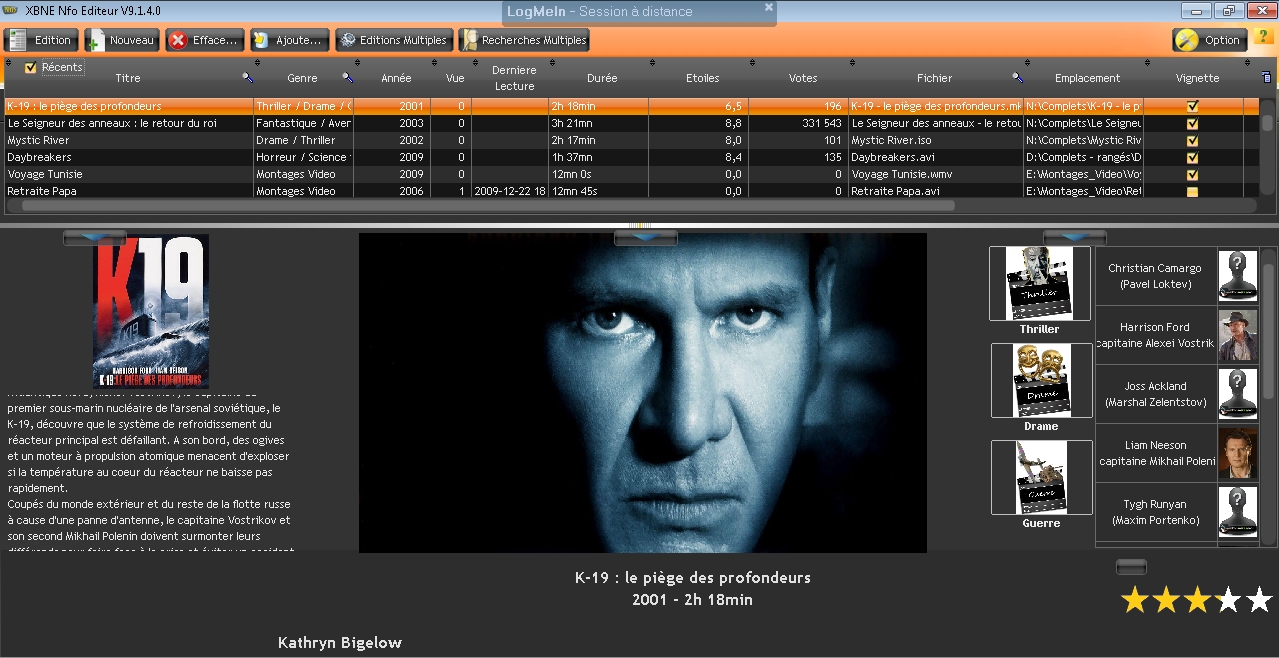Click Harrison Ford's actor photo

coord(1238,335)
